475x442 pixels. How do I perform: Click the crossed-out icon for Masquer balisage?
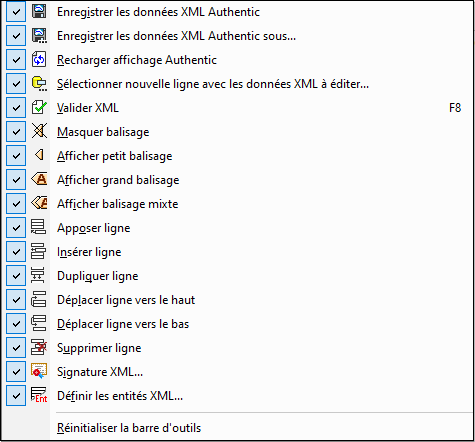39,132
